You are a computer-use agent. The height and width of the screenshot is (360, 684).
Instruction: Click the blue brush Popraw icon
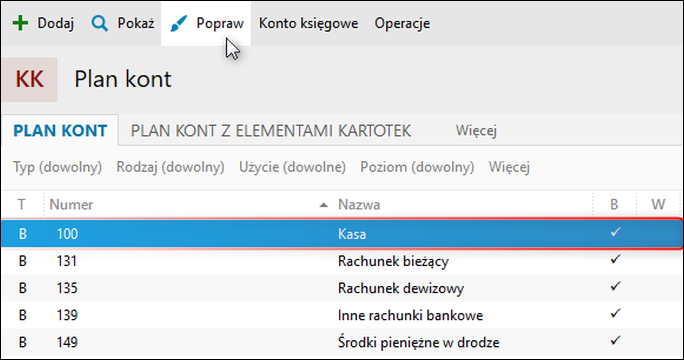pyautogui.click(x=178, y=24)
